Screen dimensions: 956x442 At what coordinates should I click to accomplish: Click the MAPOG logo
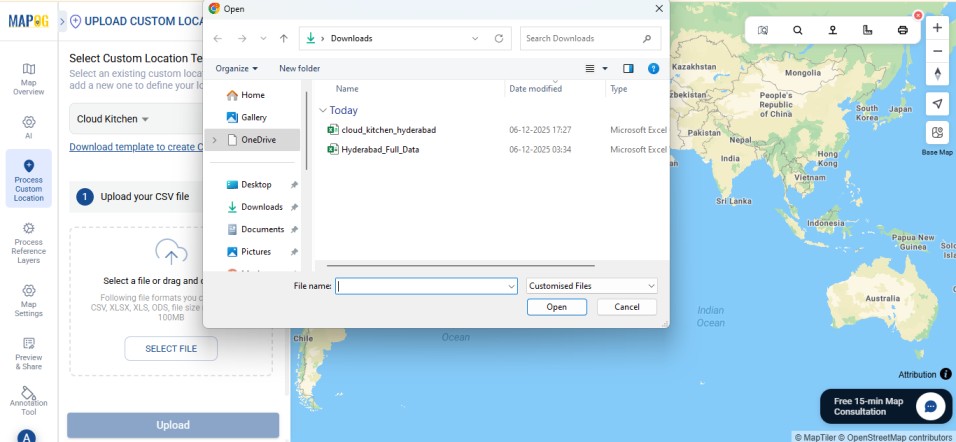click(x=29, y=21)
